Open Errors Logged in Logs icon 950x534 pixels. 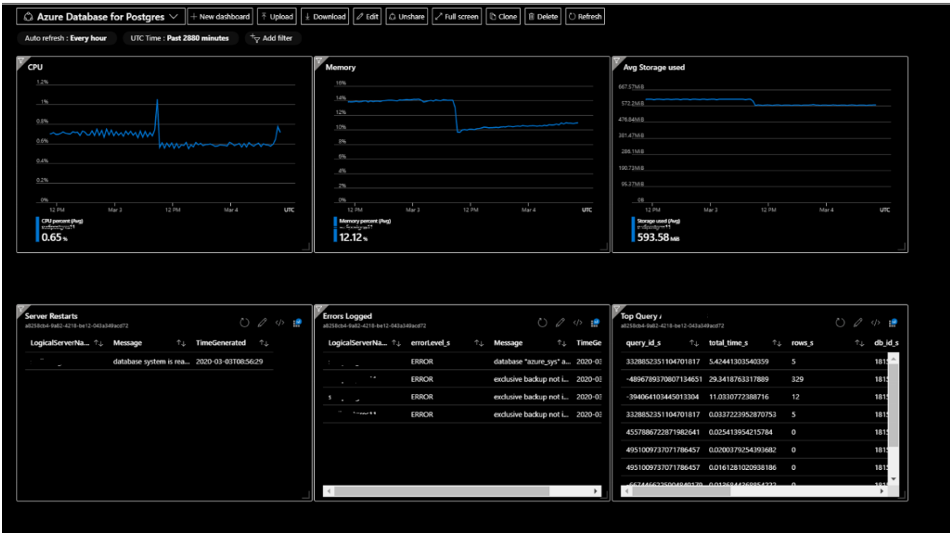[595, 322]
